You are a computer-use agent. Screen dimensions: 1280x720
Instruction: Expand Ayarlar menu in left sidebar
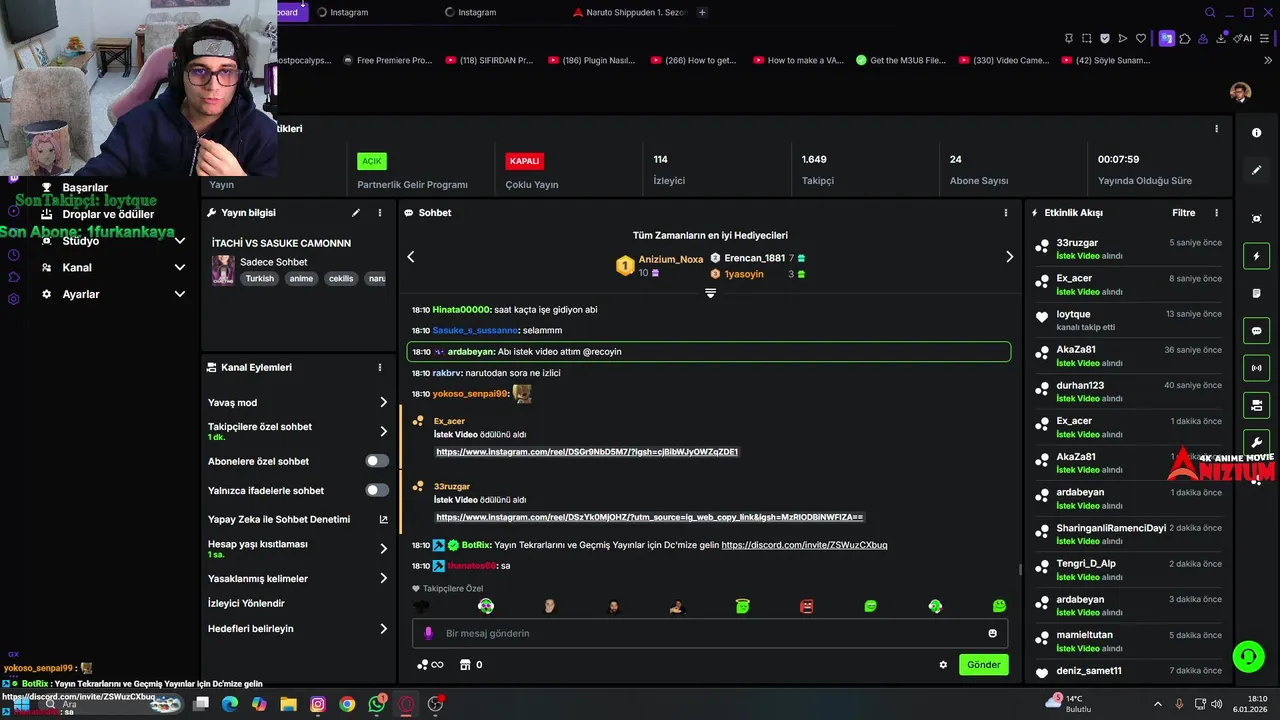coord(180,294)
